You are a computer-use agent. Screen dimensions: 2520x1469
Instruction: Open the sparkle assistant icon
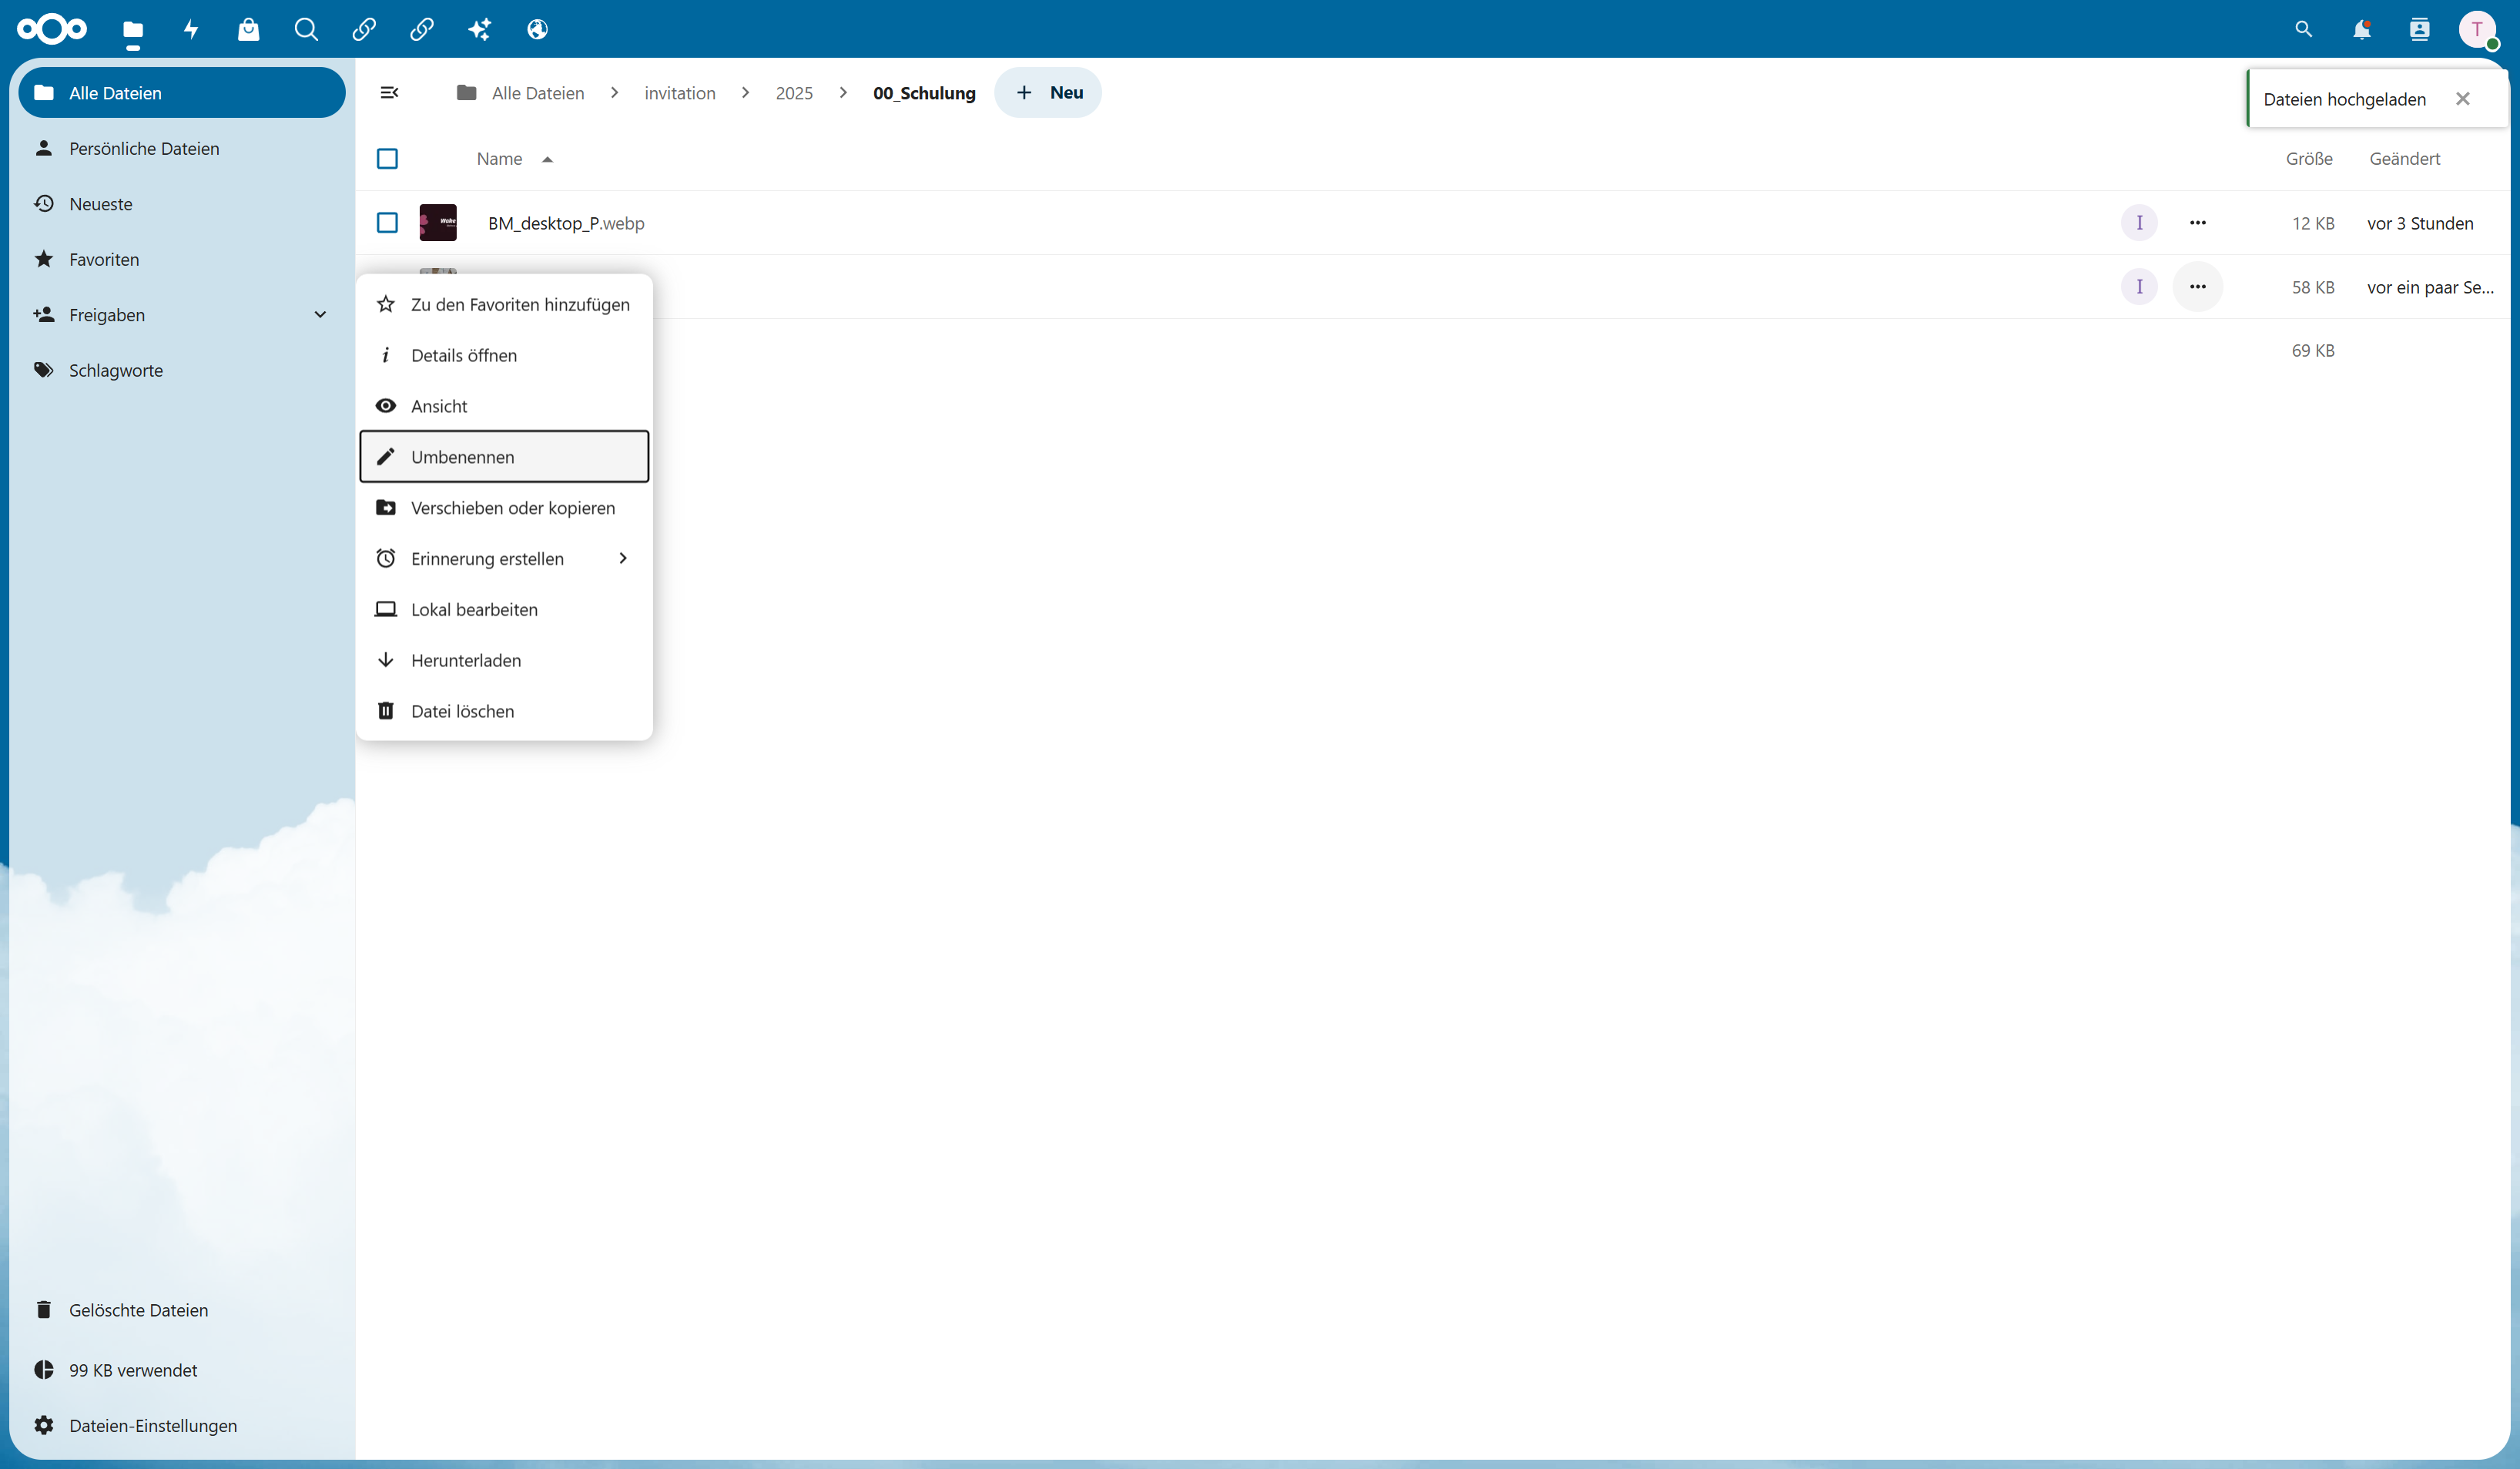tap(480, 30)
